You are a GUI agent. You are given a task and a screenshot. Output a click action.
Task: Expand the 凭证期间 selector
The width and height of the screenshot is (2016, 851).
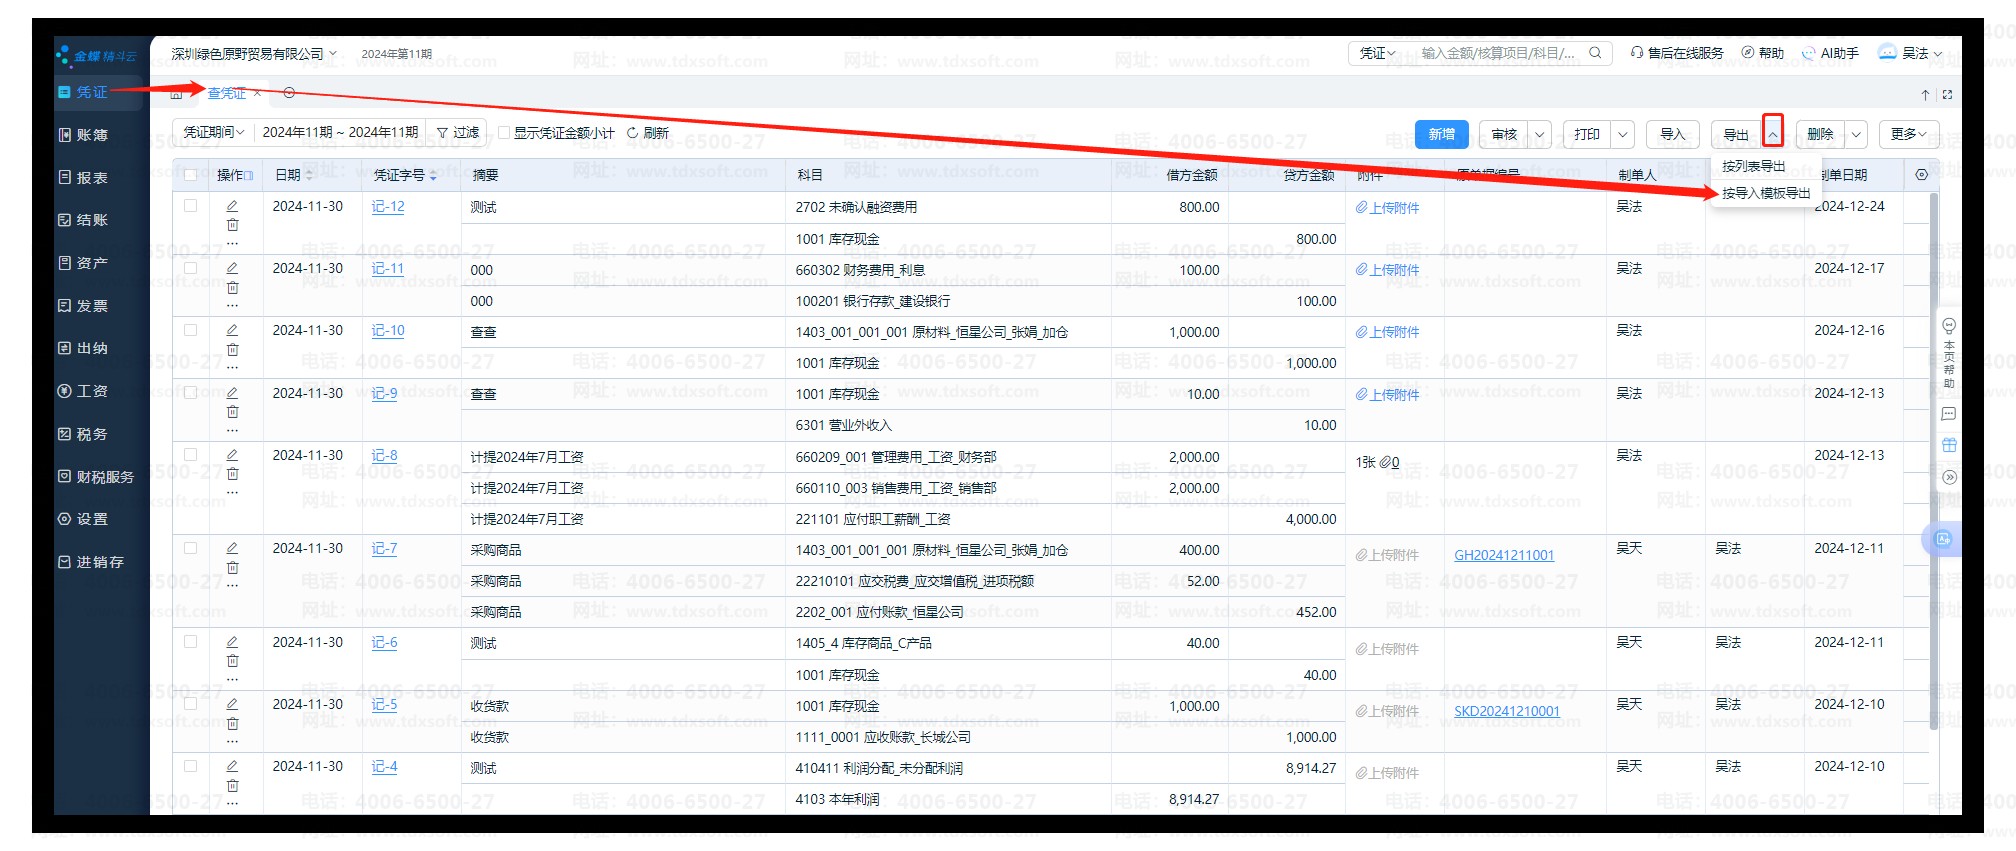(x=213, y=133)
